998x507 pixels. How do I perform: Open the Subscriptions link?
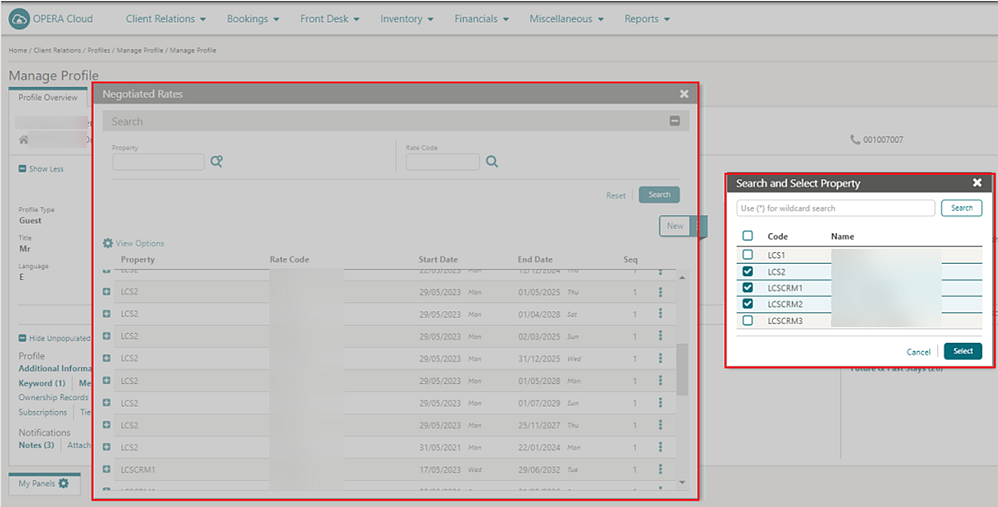(x=43, y=412)
